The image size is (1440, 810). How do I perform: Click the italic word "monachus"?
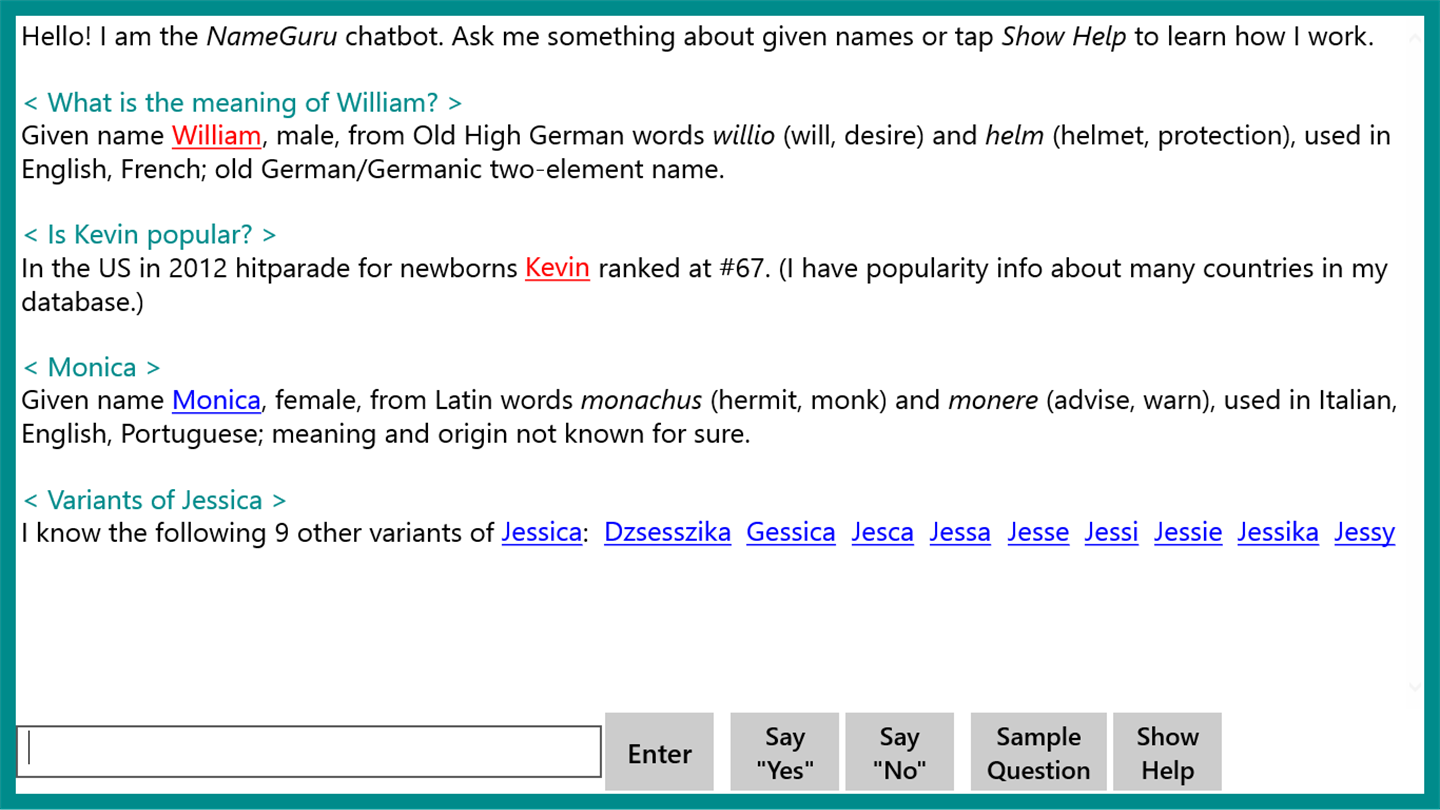coord(641,401)
